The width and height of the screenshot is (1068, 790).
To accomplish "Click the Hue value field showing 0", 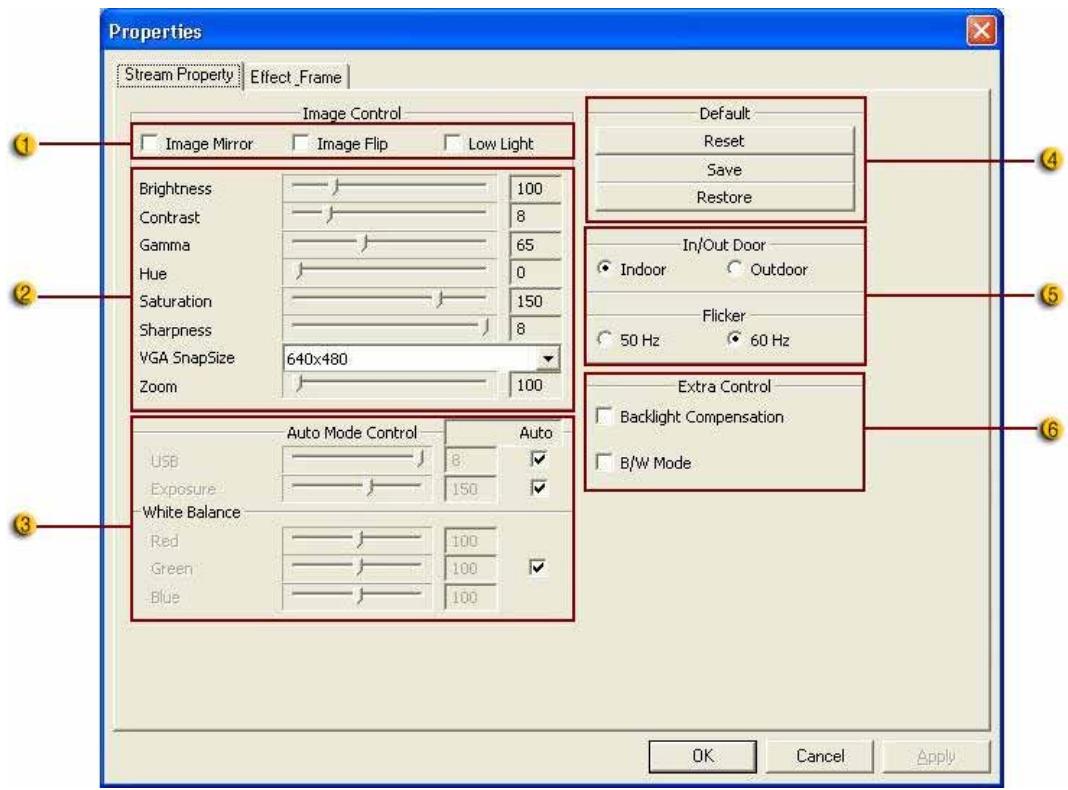I will (535, 272).
